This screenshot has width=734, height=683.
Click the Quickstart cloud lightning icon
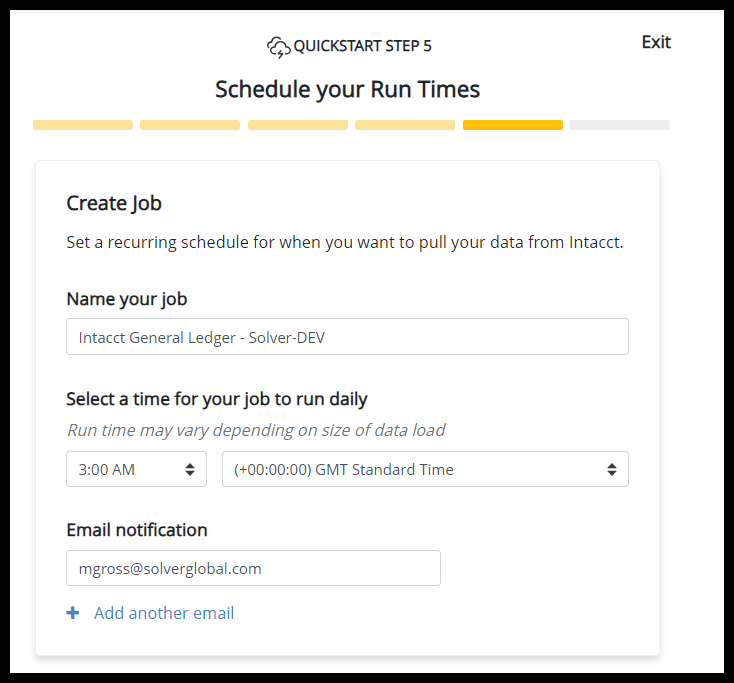click(277, 47)
